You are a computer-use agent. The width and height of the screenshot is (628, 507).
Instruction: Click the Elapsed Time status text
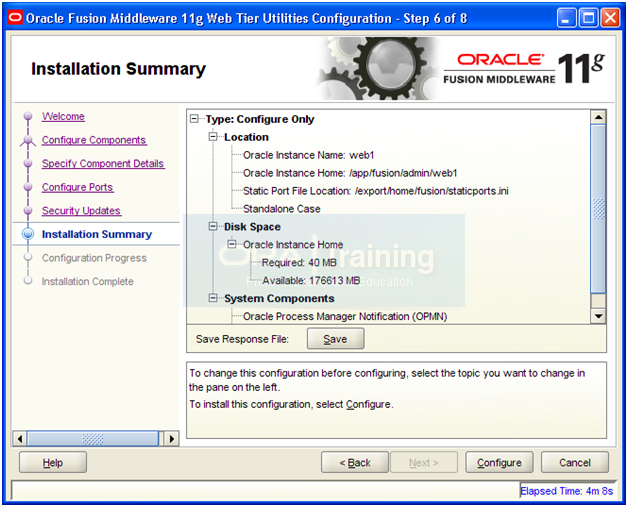click(566, 491)
